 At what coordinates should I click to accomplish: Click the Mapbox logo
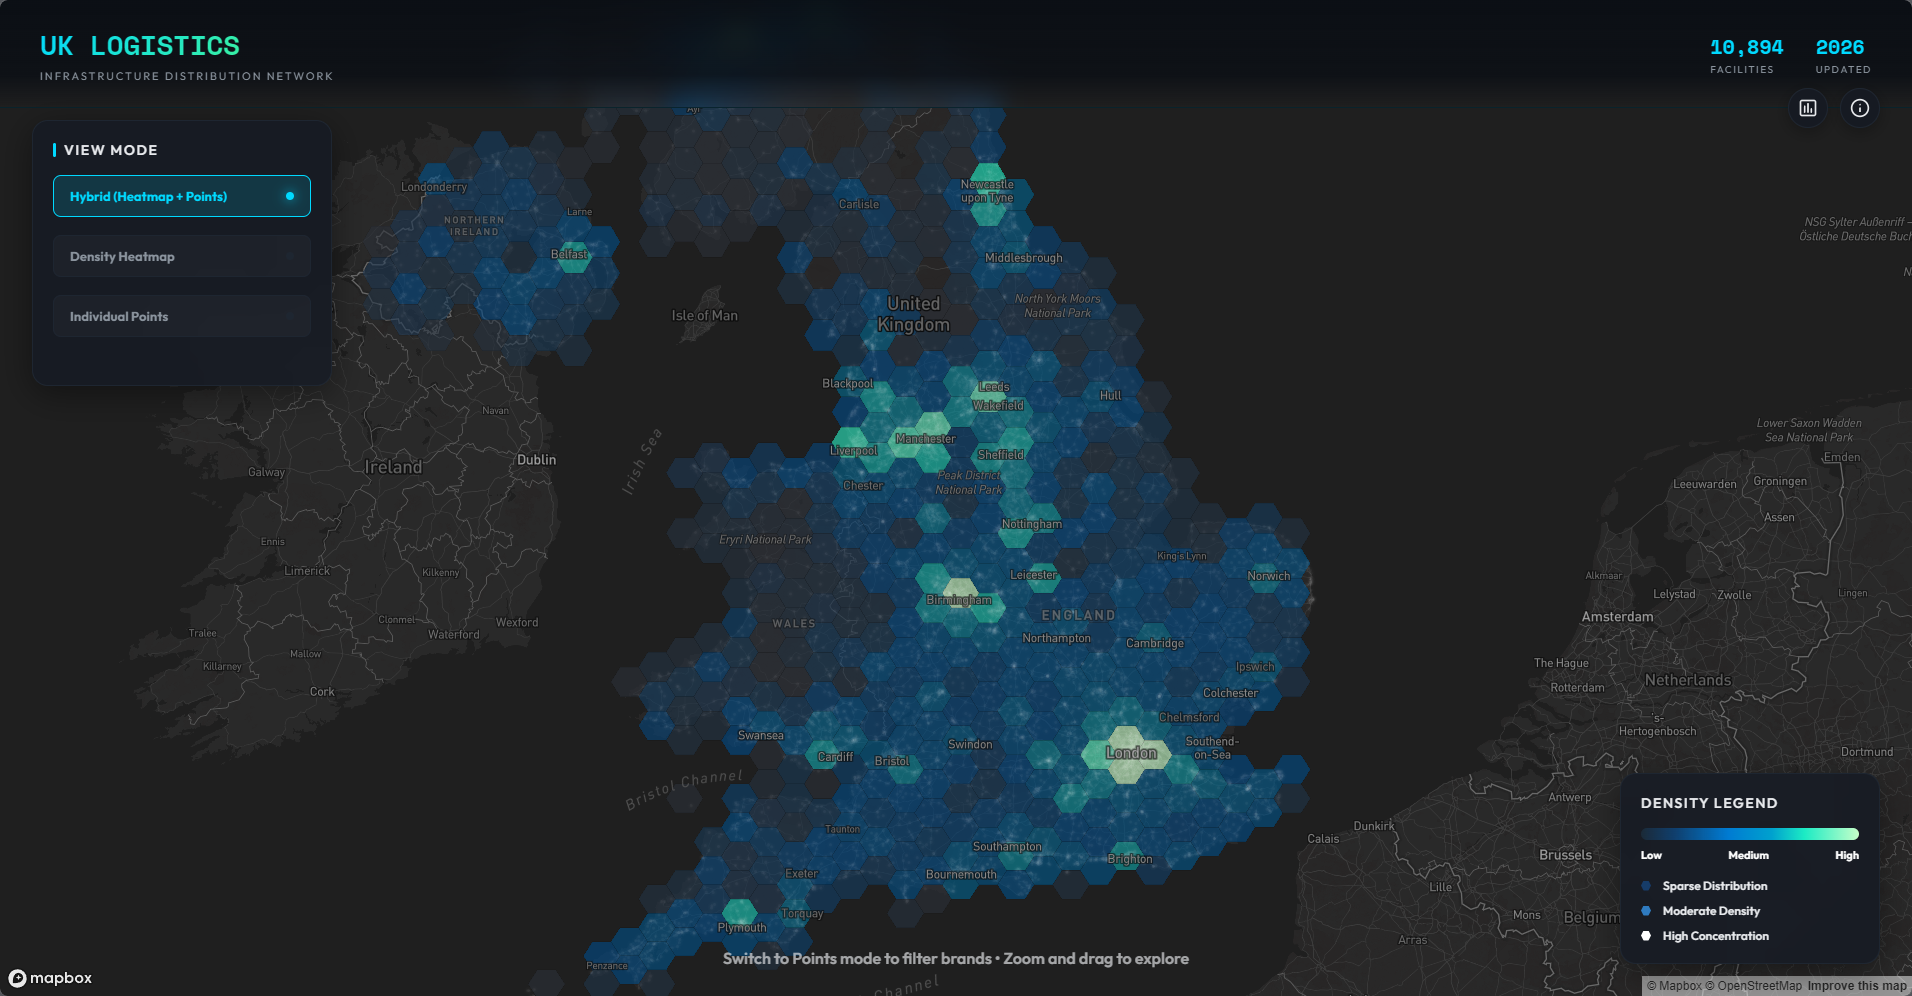(50, 978)
